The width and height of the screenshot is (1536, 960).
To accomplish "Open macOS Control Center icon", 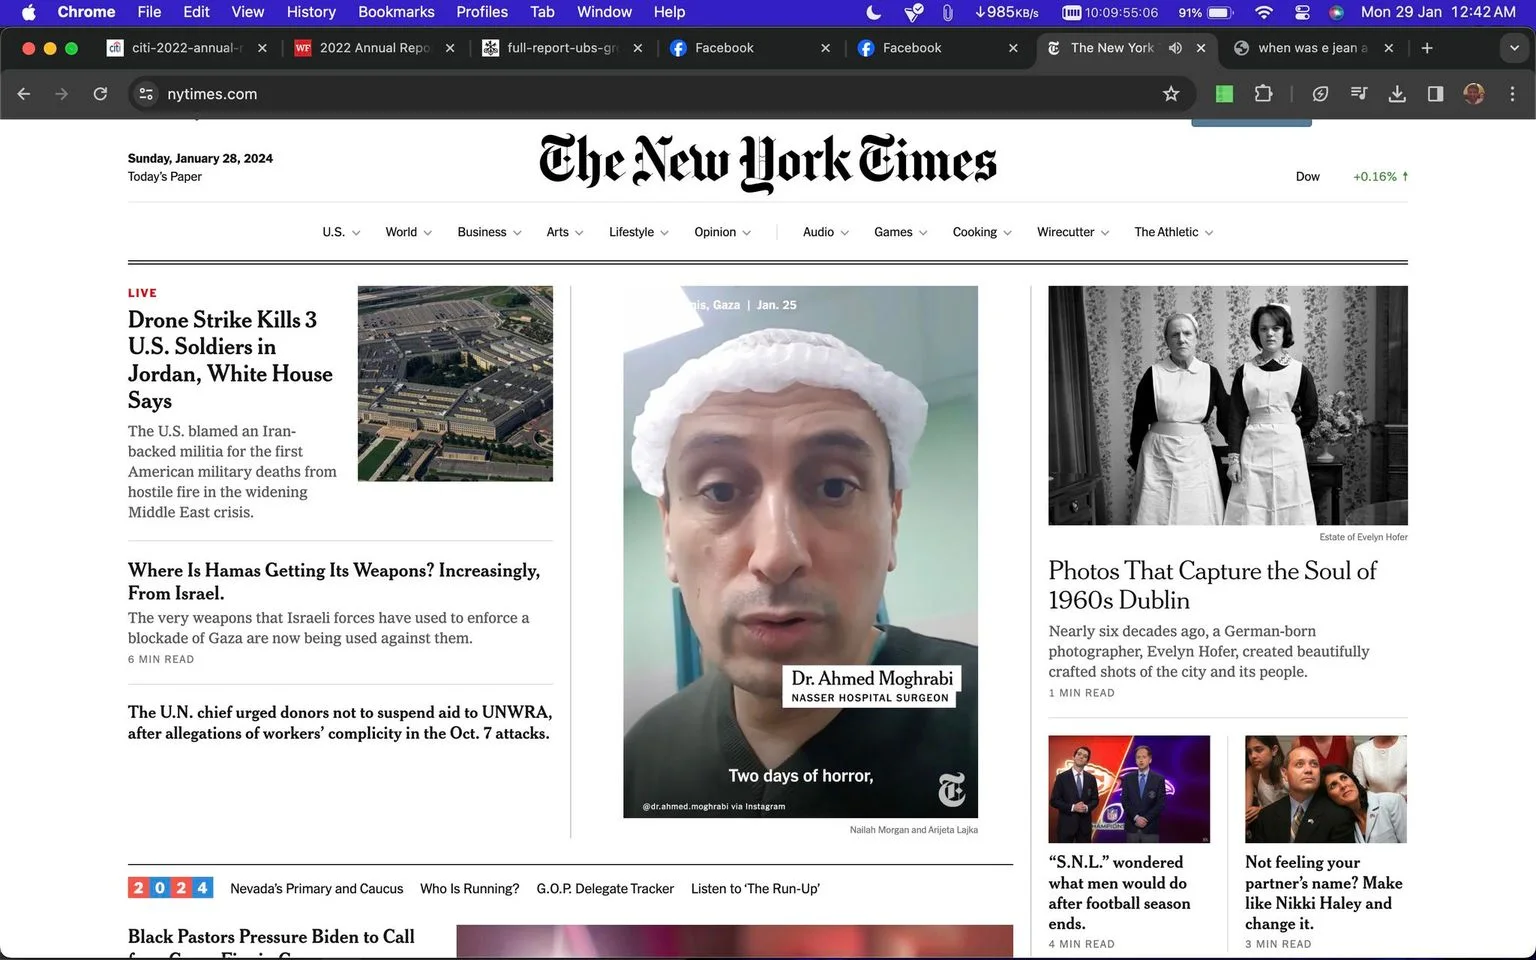I will tap(1302, 12).
